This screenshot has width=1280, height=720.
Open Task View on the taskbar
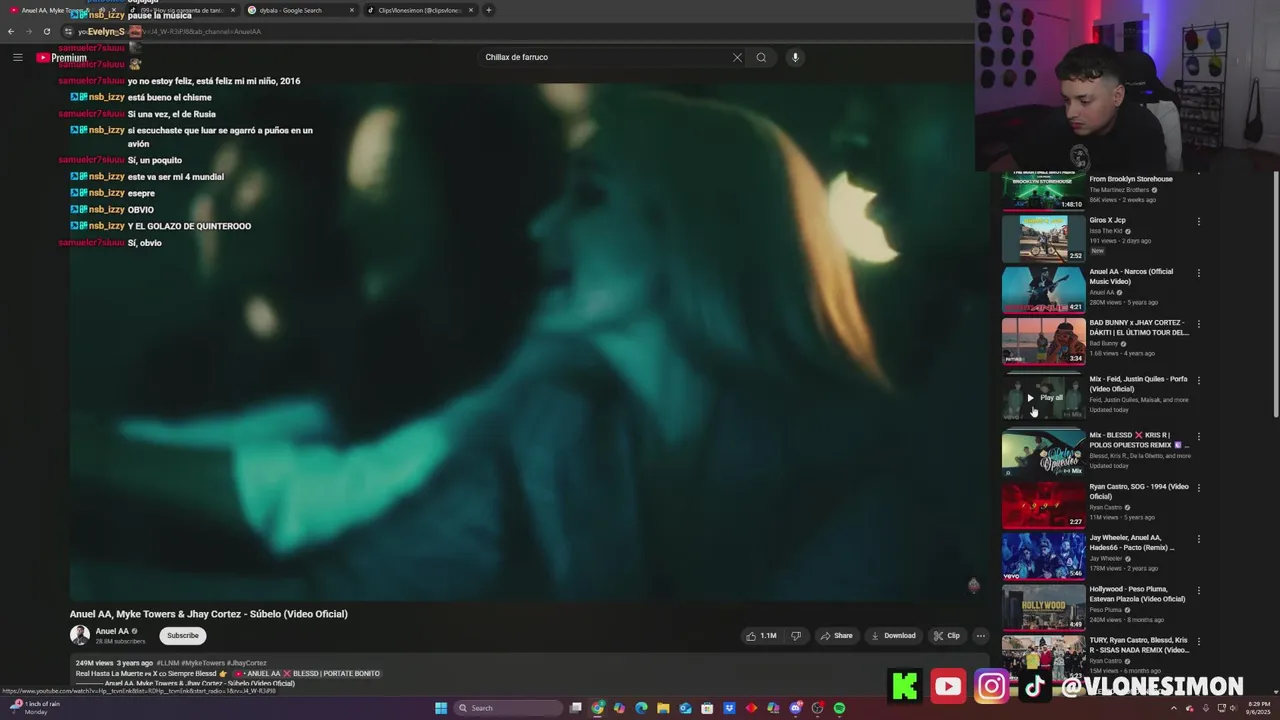point(576,708)
